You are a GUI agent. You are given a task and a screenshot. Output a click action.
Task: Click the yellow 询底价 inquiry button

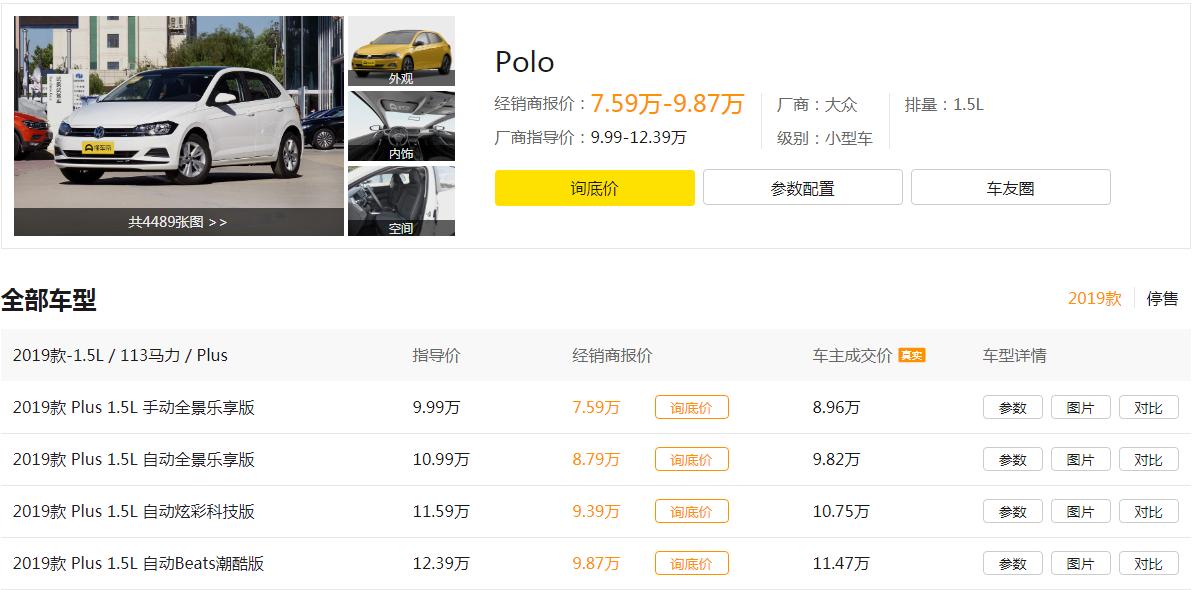point(594,188)
